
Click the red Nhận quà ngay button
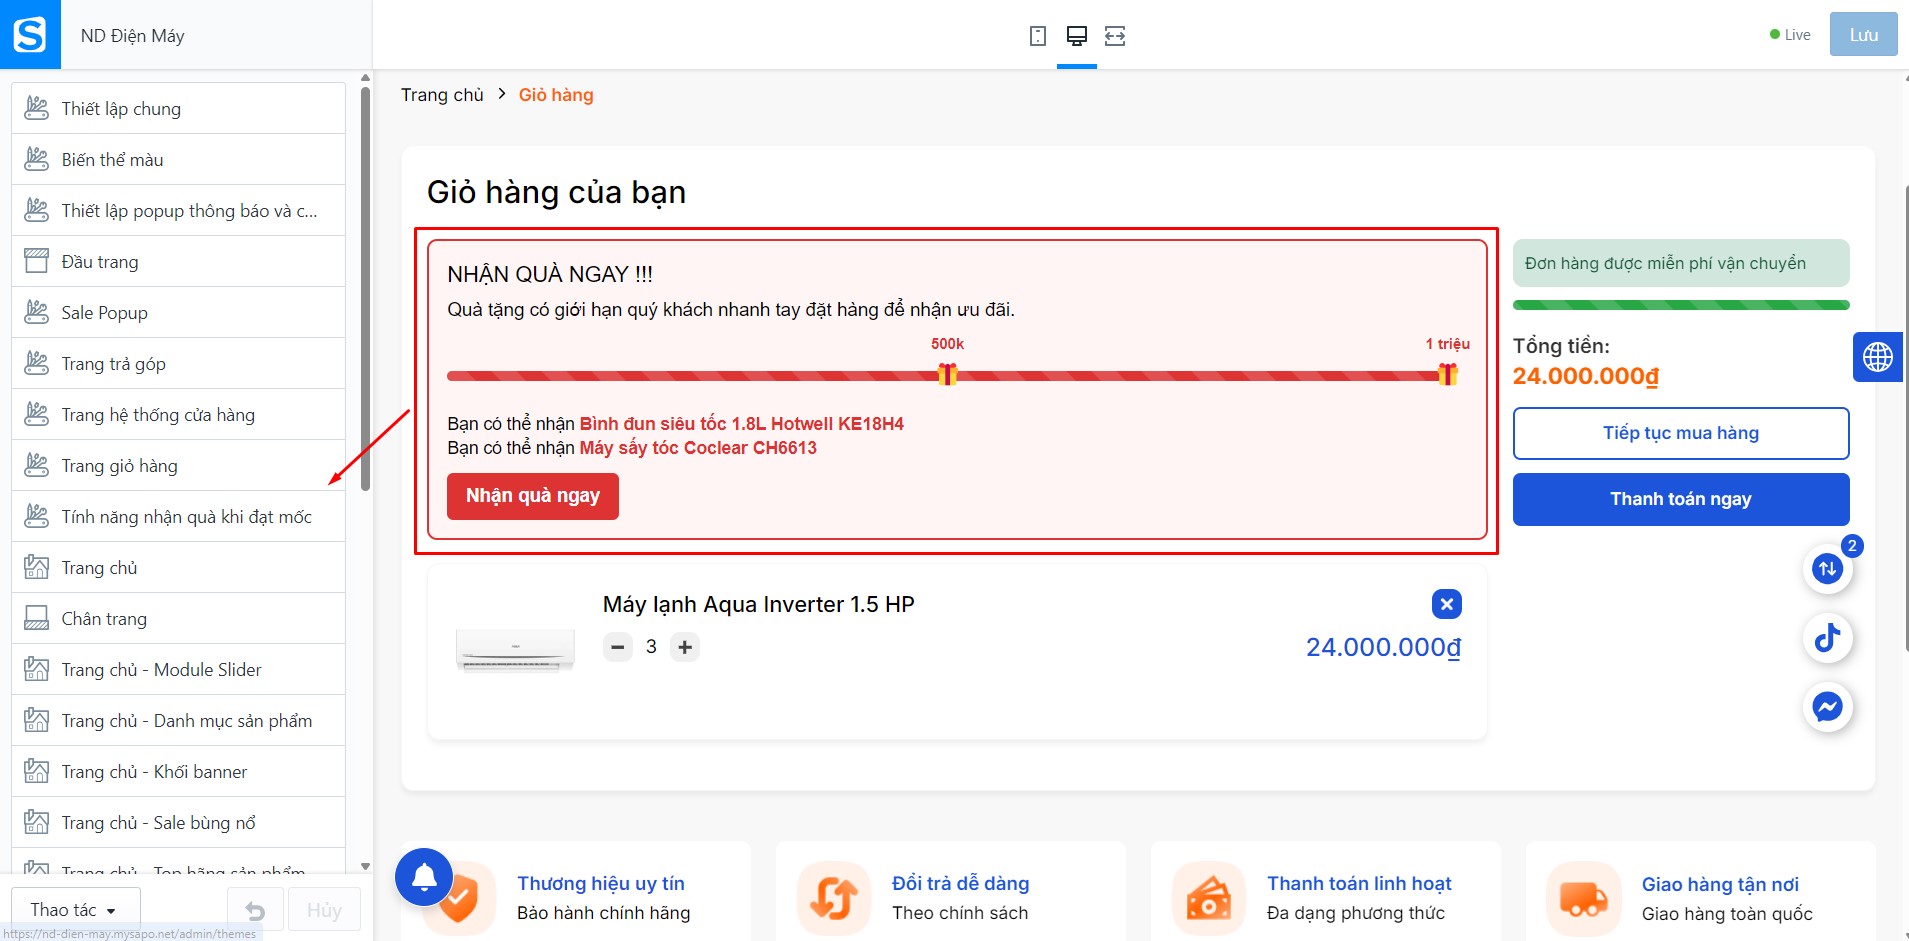click(533, 496)
